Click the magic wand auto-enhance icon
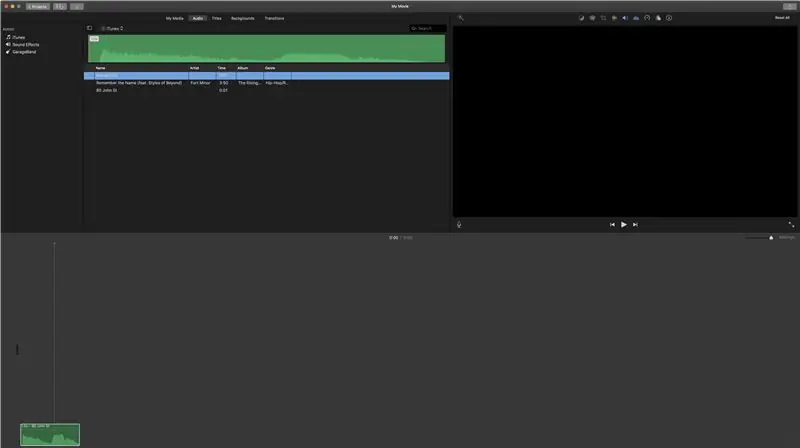800x448 pixels. coord(461,18)
